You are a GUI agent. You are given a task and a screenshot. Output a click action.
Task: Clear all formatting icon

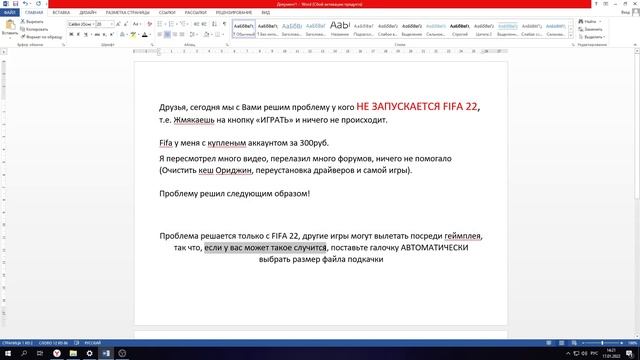(150, 24)
